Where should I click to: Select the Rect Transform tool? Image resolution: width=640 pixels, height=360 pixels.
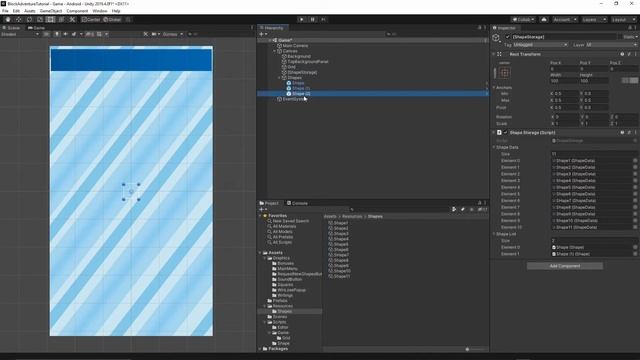pyautogui.click(x=51, y=20)
